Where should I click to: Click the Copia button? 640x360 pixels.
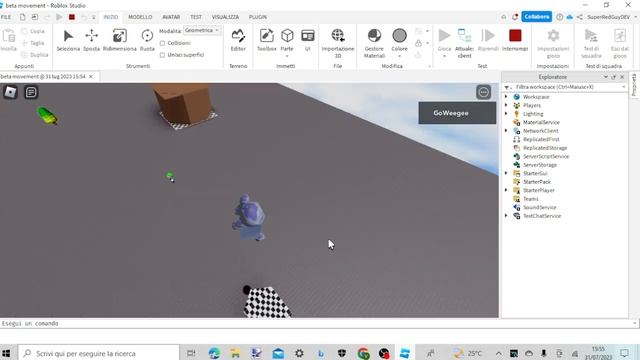(33, 31)
